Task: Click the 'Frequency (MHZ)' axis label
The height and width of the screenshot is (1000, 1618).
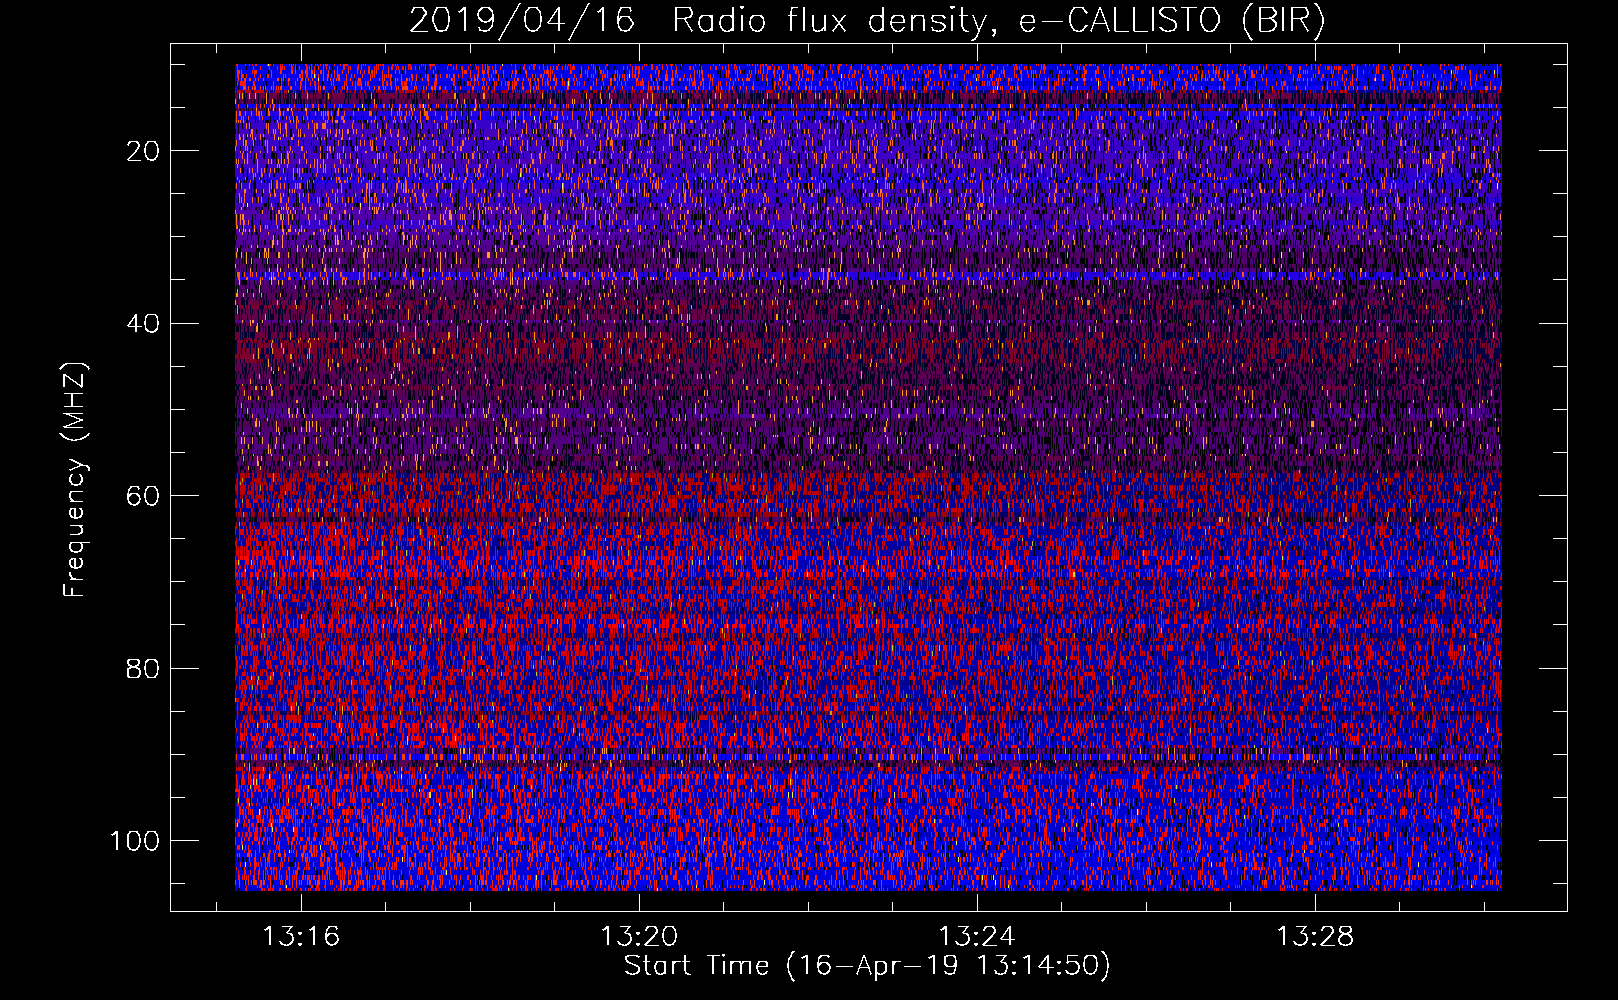Action: pos(75,479)
